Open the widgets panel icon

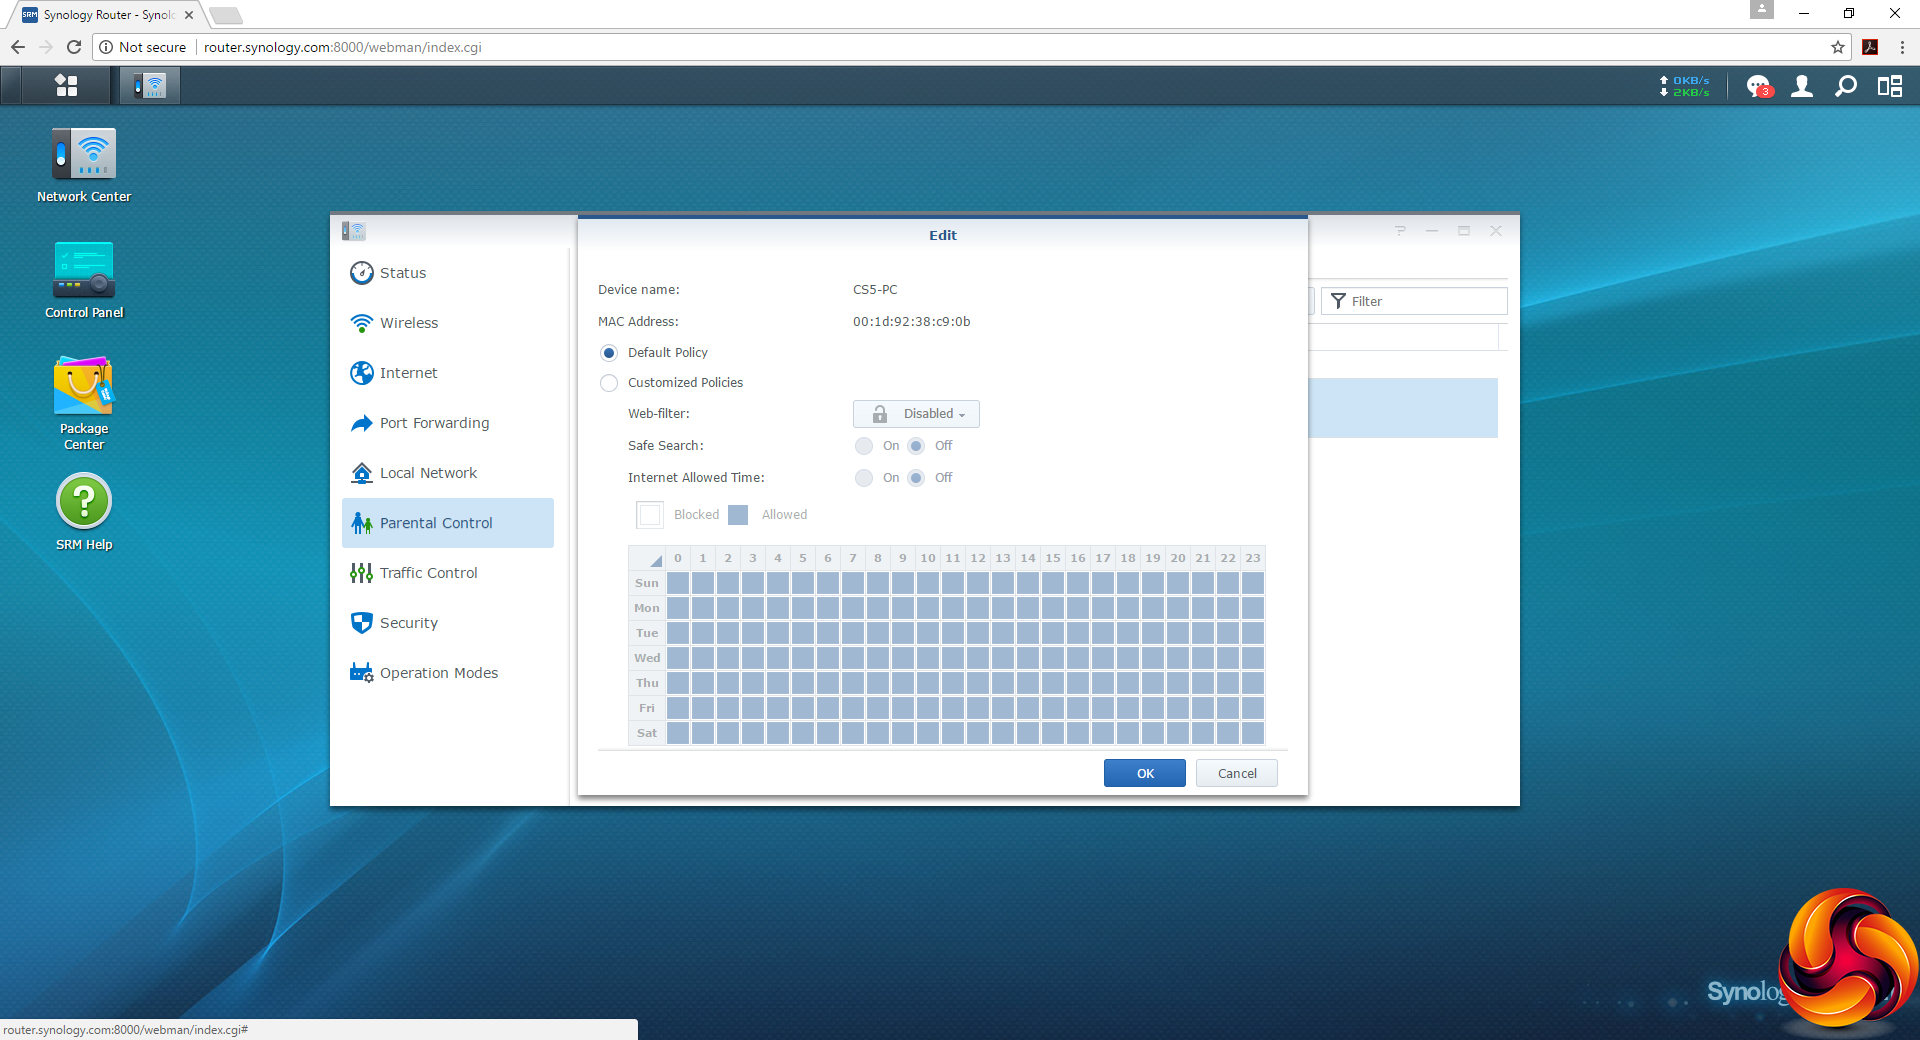1890,87
